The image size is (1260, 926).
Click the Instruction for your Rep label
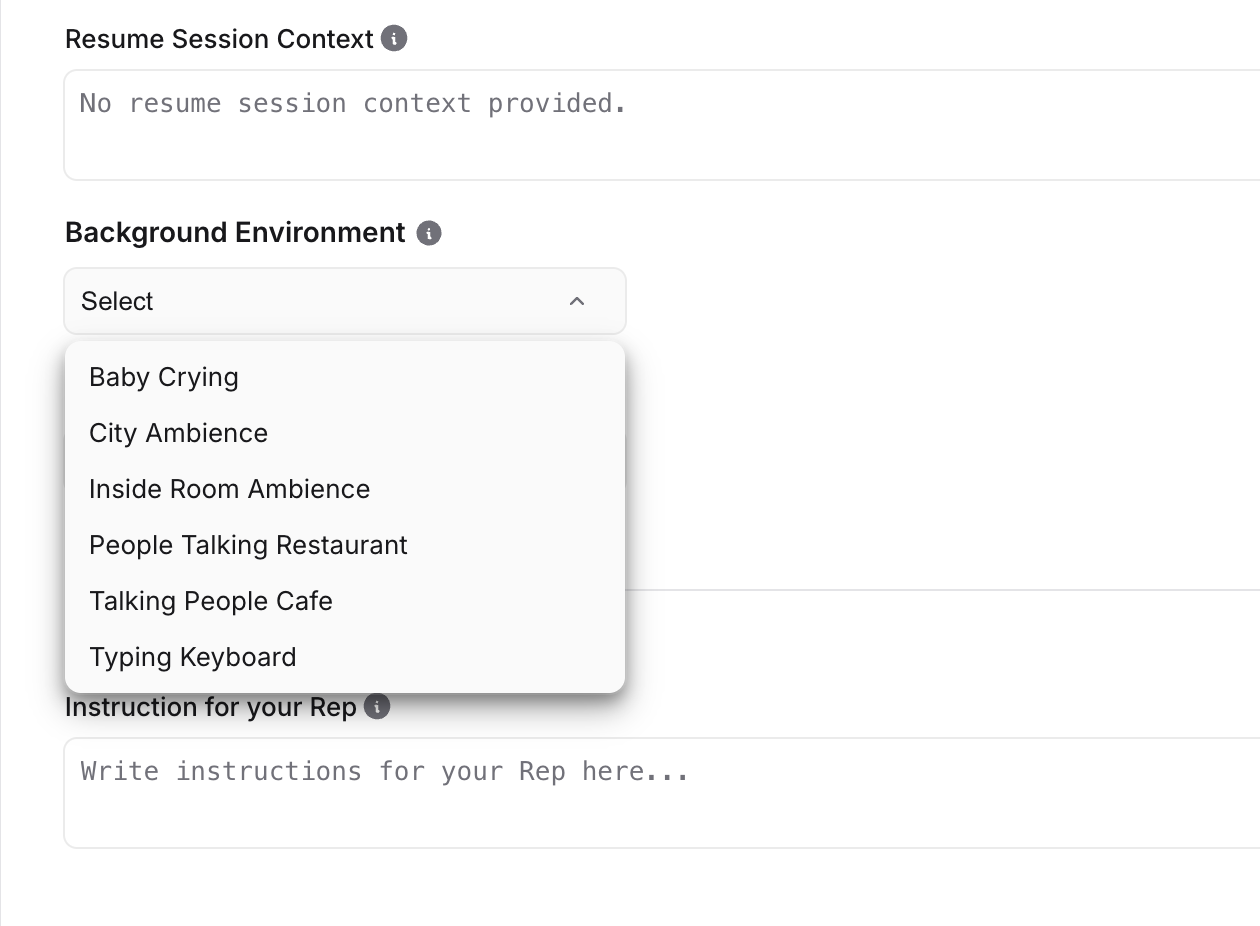click(x=211, y=707)
